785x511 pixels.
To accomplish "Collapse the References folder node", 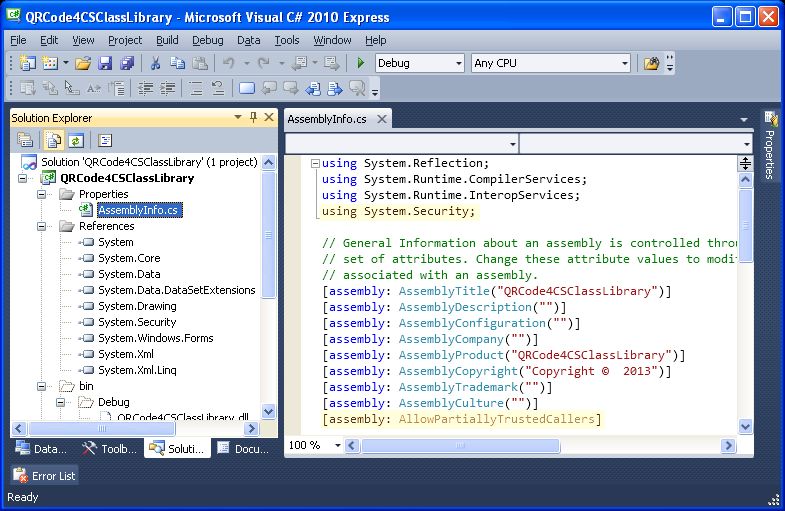I will 43,226.
